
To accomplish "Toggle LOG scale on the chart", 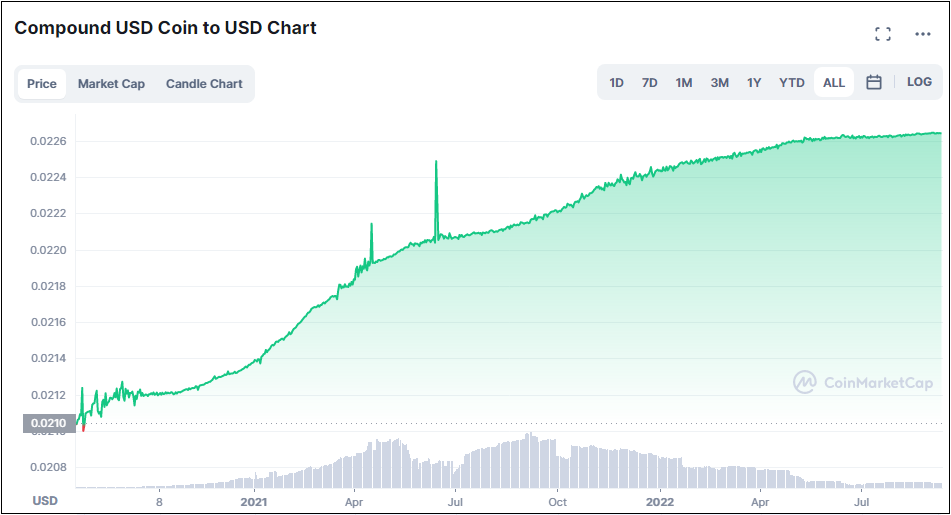I will (x=919, y=83).
